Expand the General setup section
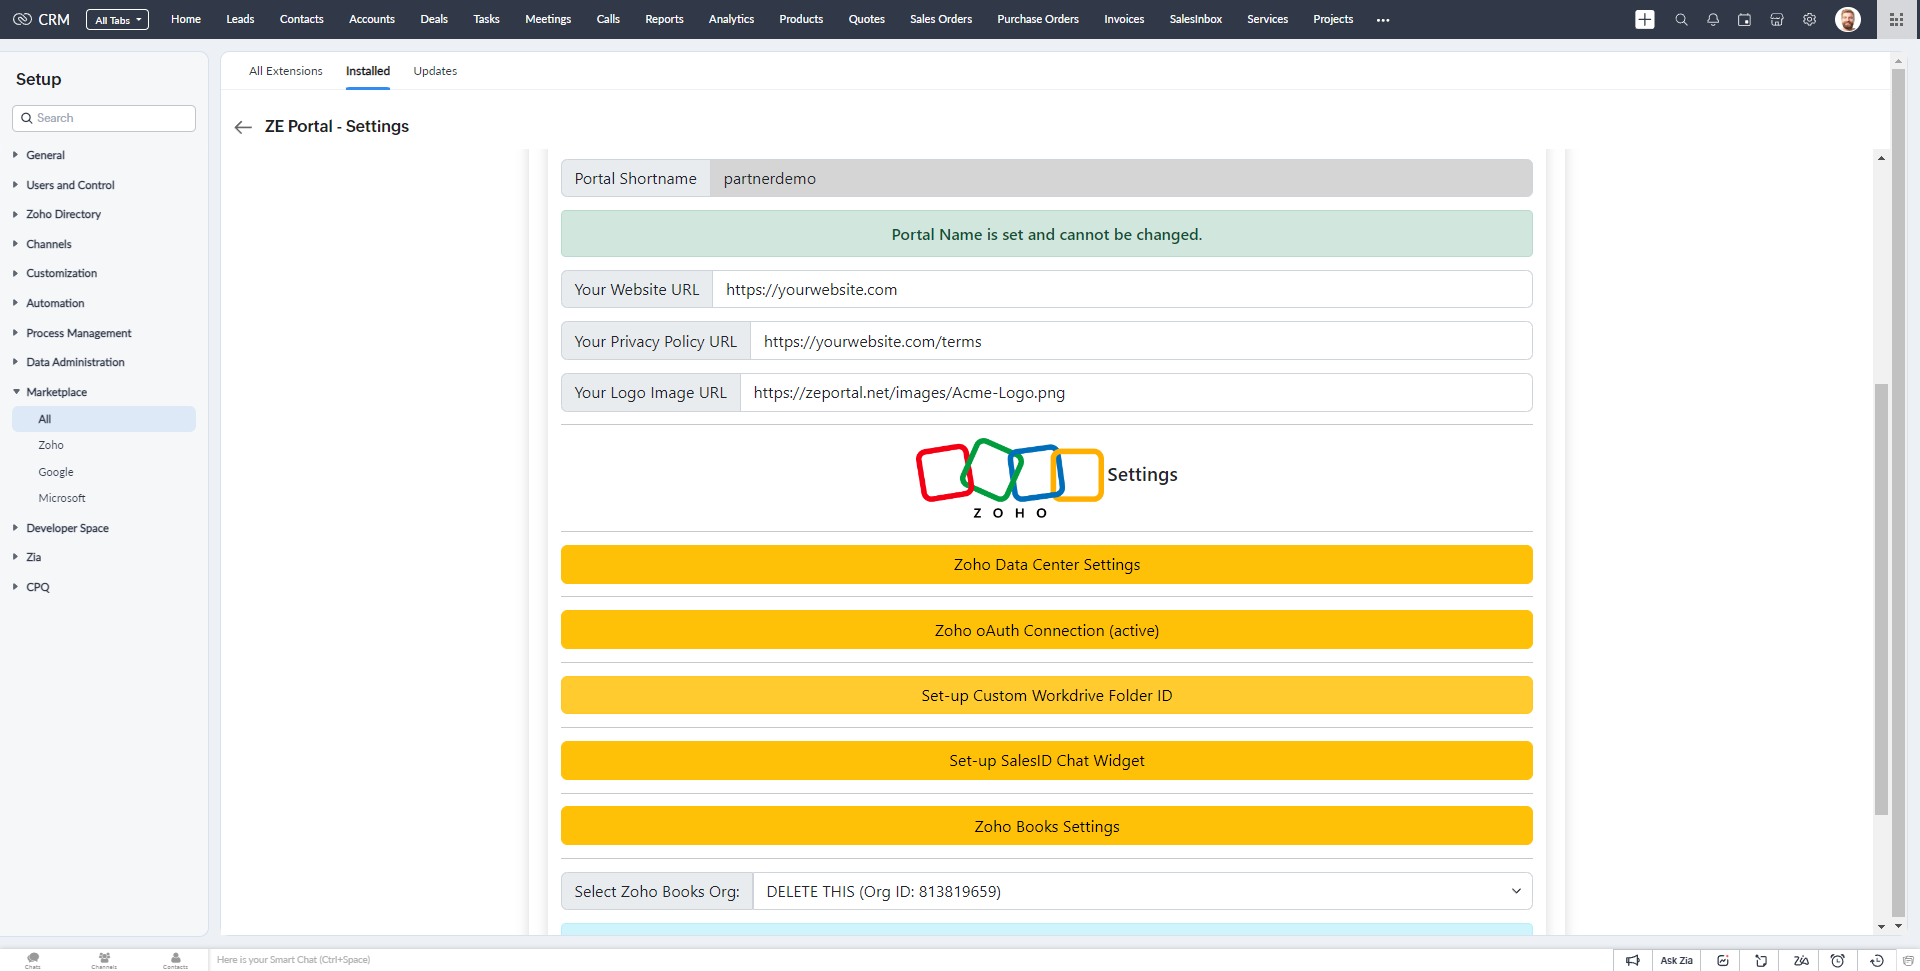Image resolution: width=1920 pixels, height=971 pixels. tap(45, 155)
